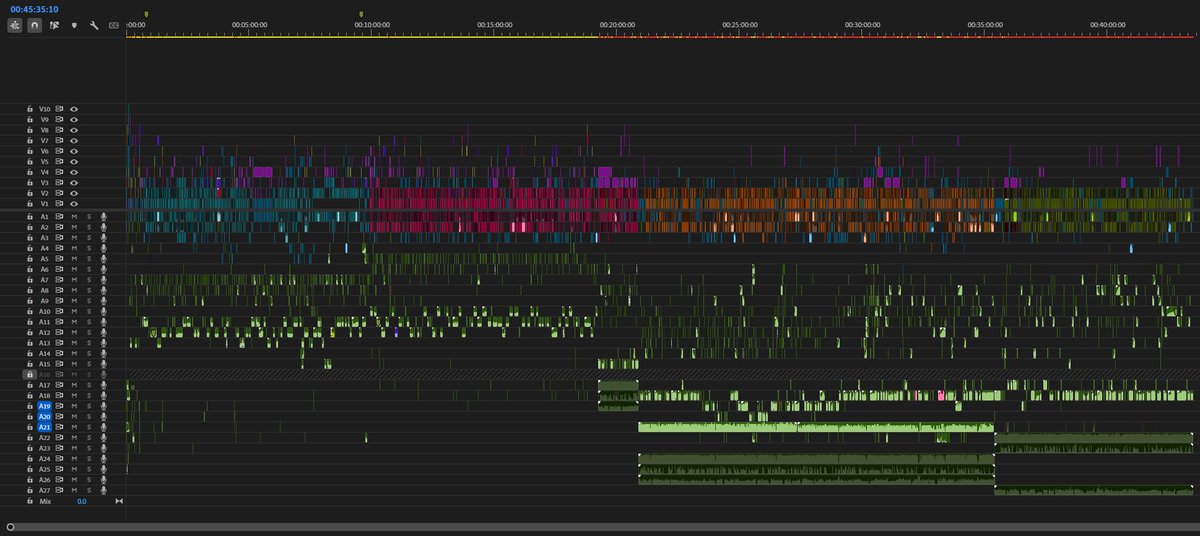Click voice-over record mic on A10
This screenshot has width=1200, height=536.
103,312
